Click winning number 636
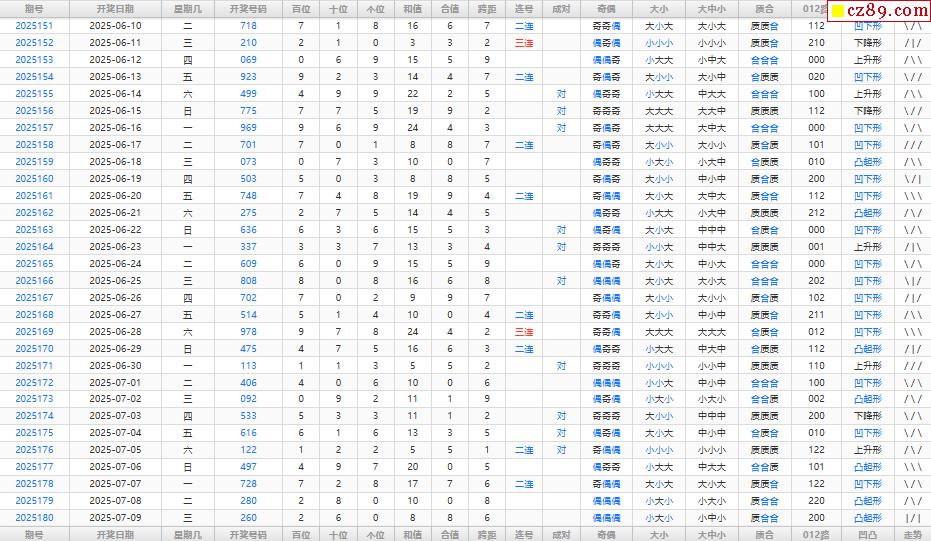Viewport: 931px width, 541px height. 248,230
